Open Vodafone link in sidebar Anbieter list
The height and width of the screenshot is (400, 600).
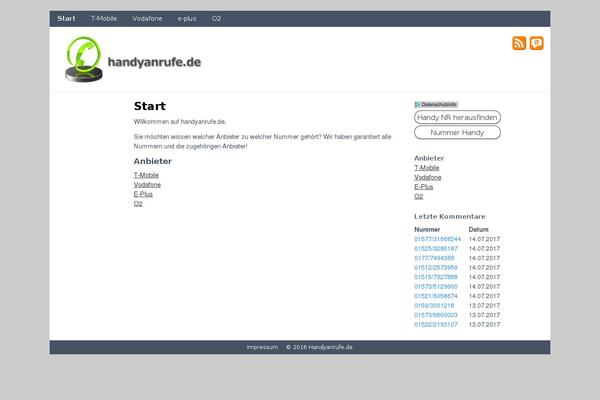[x=428, y=177]
